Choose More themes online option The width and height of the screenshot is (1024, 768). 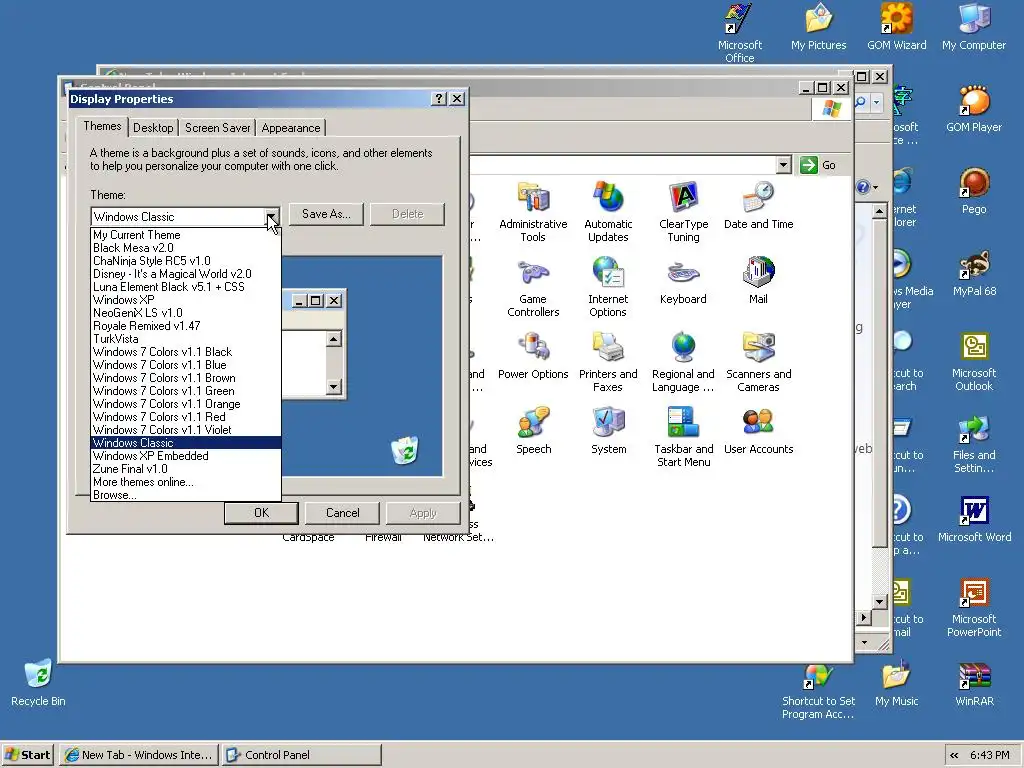coord(185,482)
